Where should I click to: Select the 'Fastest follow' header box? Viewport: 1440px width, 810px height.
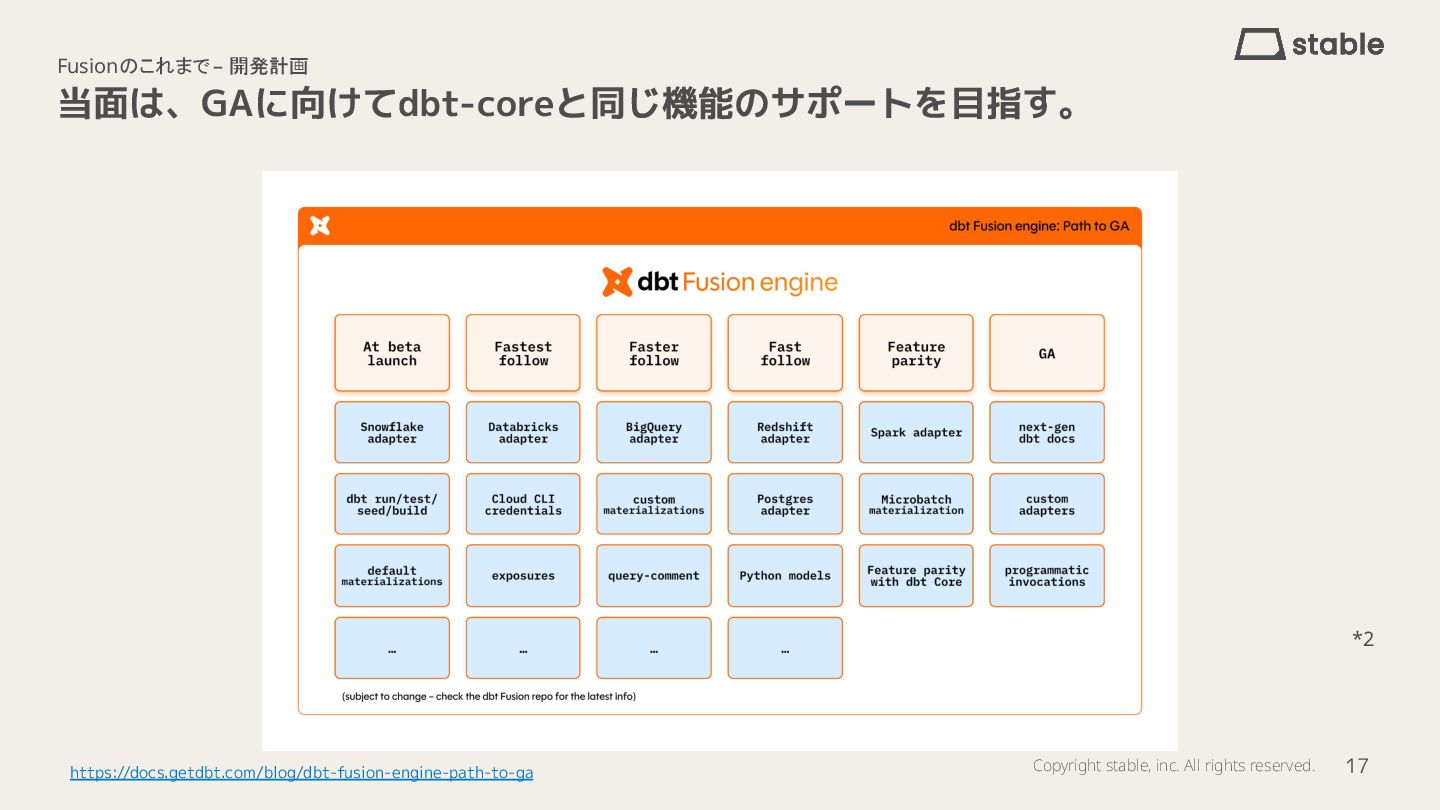pyautogui.click(x=523, y=353)
